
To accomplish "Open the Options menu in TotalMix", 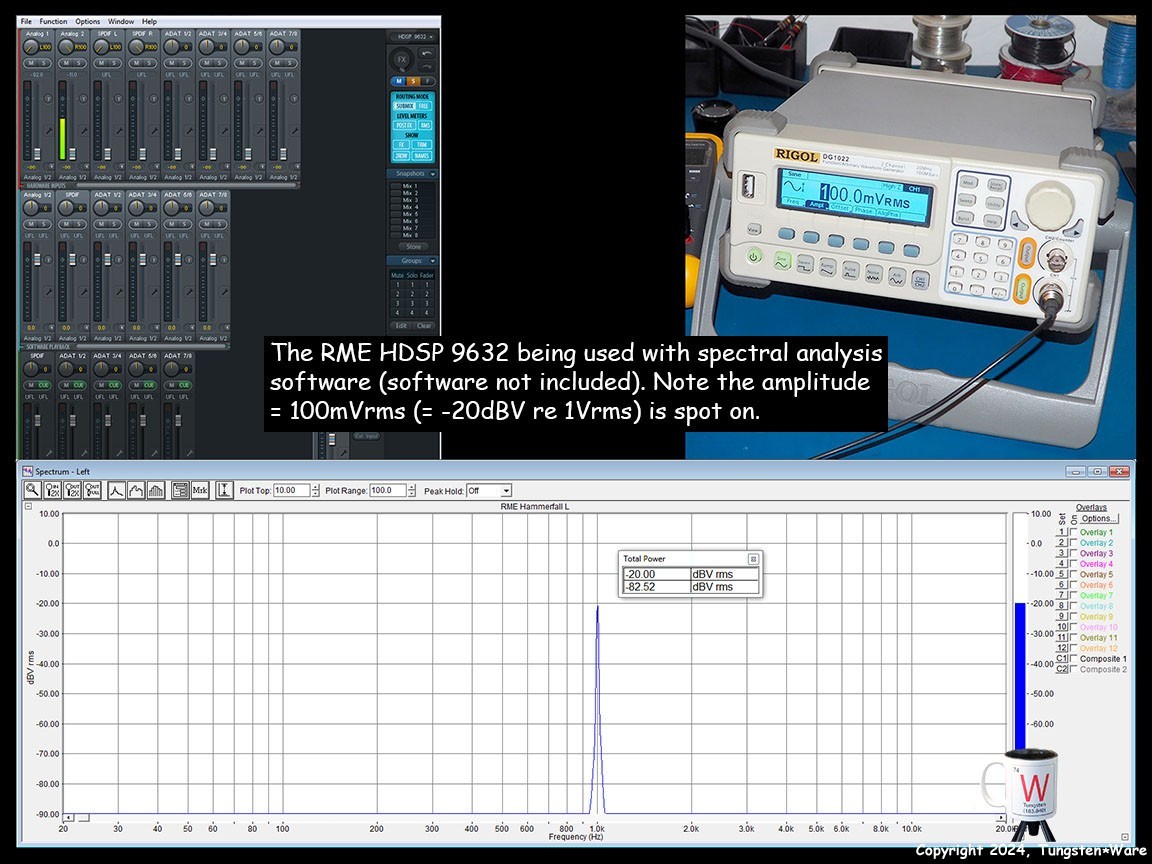I will pos(88,21).
